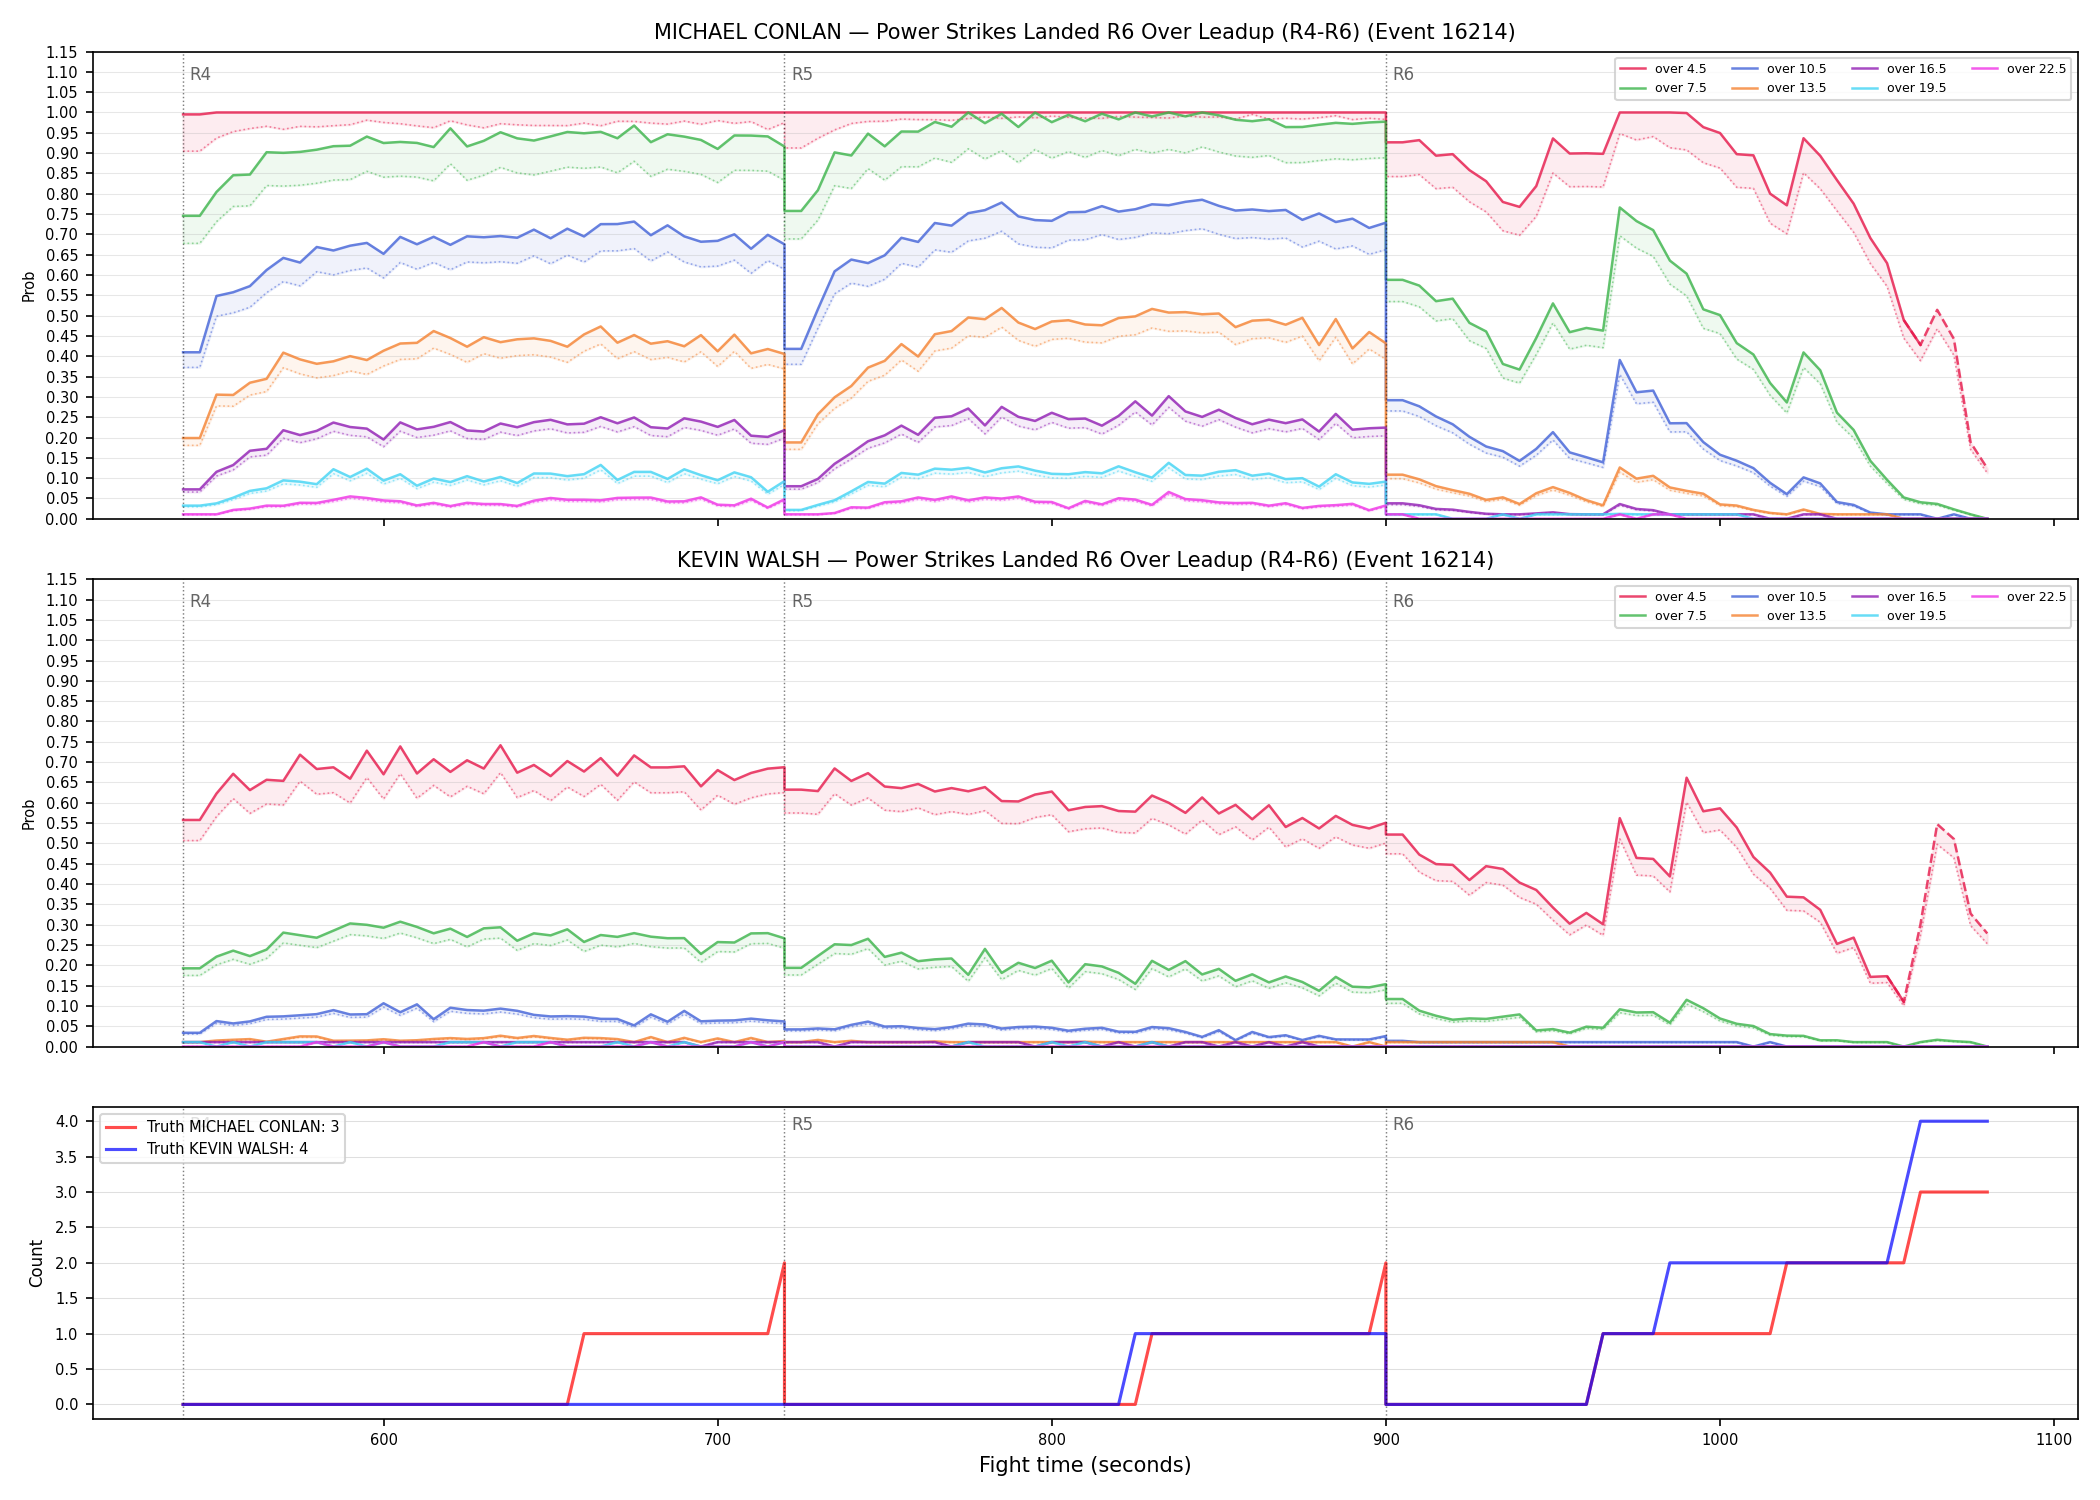Click the R6 marker in Walsh chart
Screen dimensions: 2100x1500
pos(1403,601)
